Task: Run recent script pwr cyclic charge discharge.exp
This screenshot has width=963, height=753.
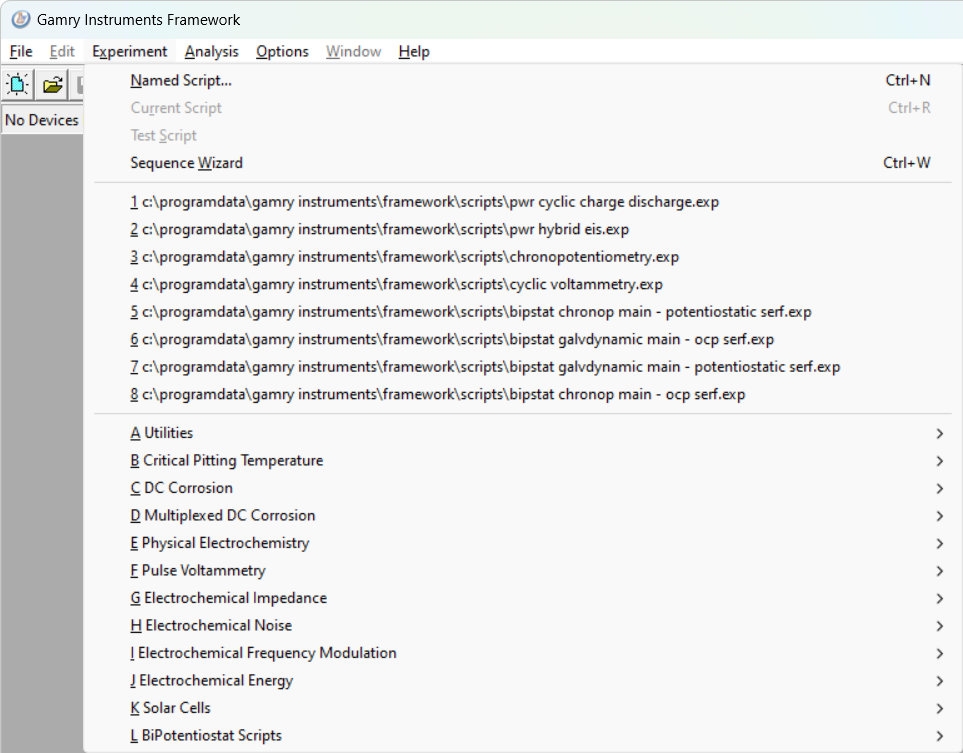Action: [x=522, y=202]
